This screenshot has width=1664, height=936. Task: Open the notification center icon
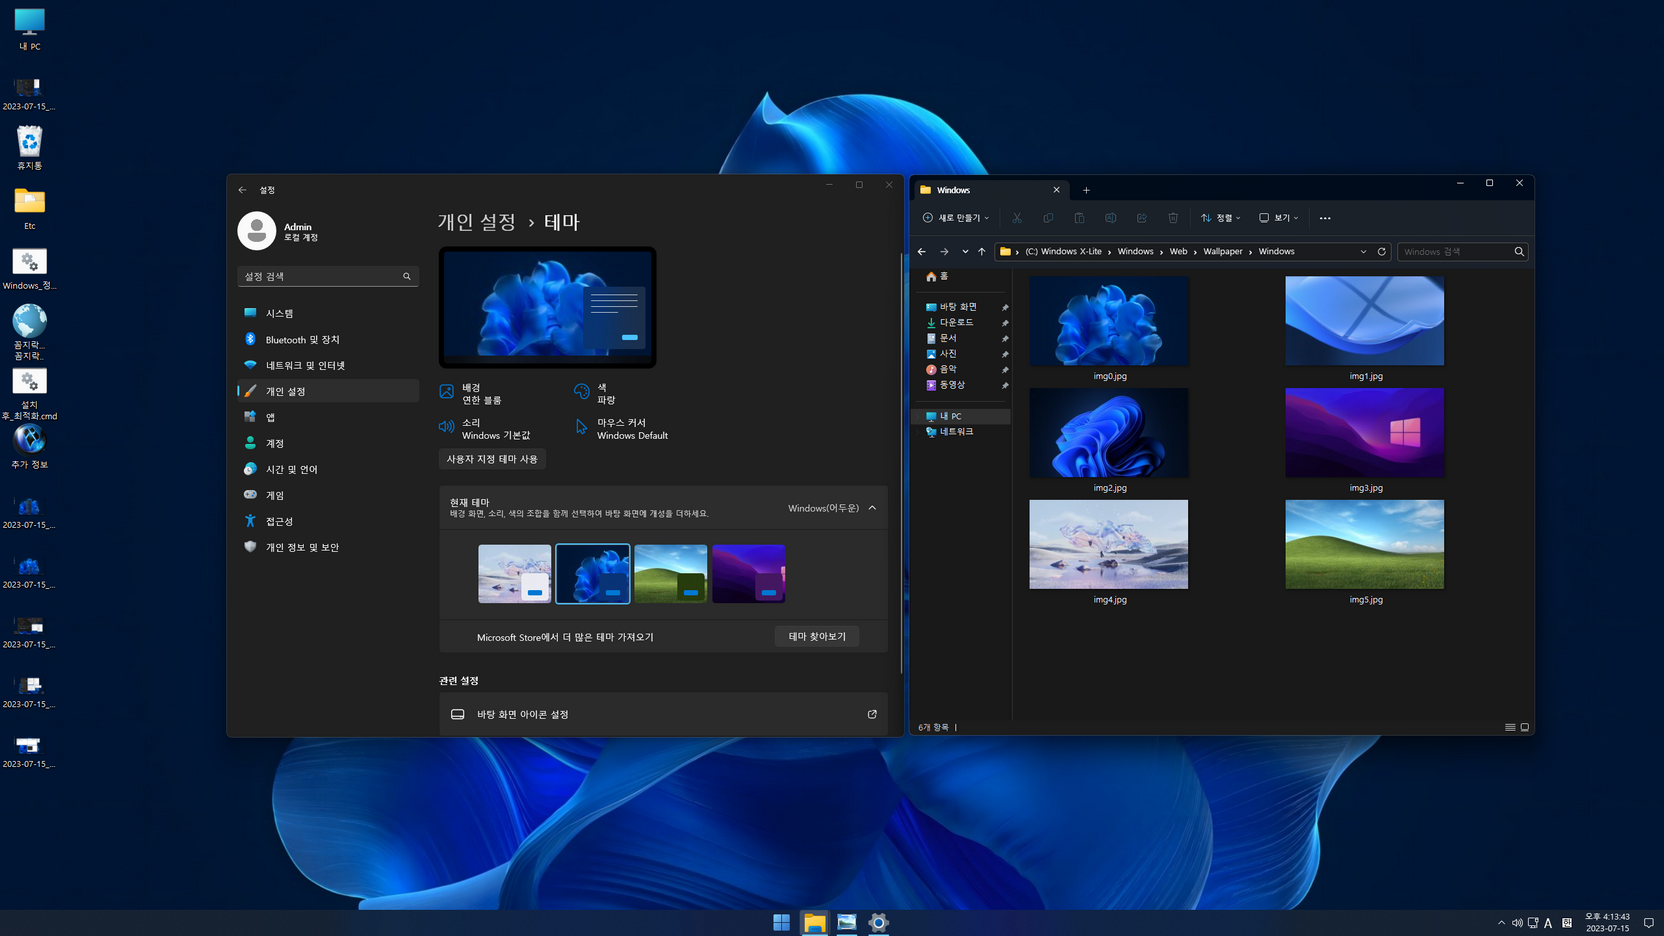pos(1649,923)
